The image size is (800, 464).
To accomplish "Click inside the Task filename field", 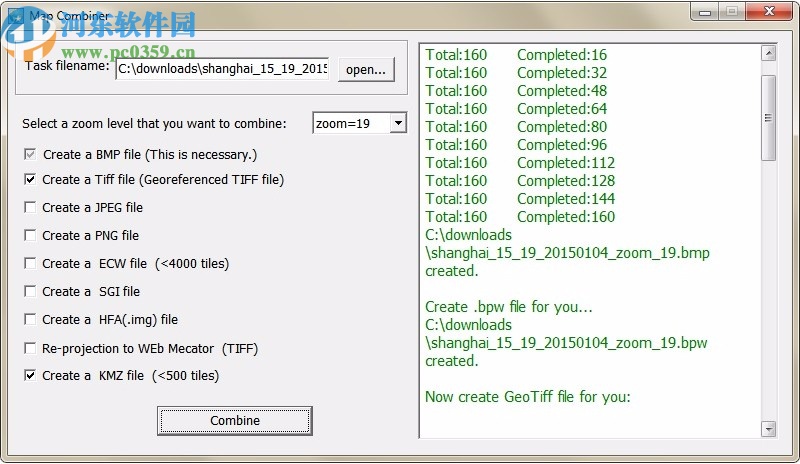I will 222,69.
